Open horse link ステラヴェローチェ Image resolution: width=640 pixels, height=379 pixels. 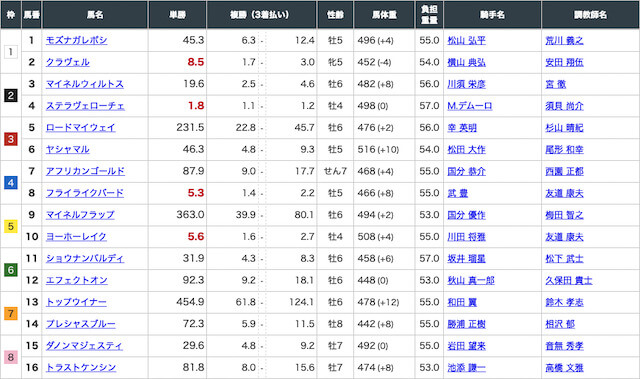click(x=85, y=106)
